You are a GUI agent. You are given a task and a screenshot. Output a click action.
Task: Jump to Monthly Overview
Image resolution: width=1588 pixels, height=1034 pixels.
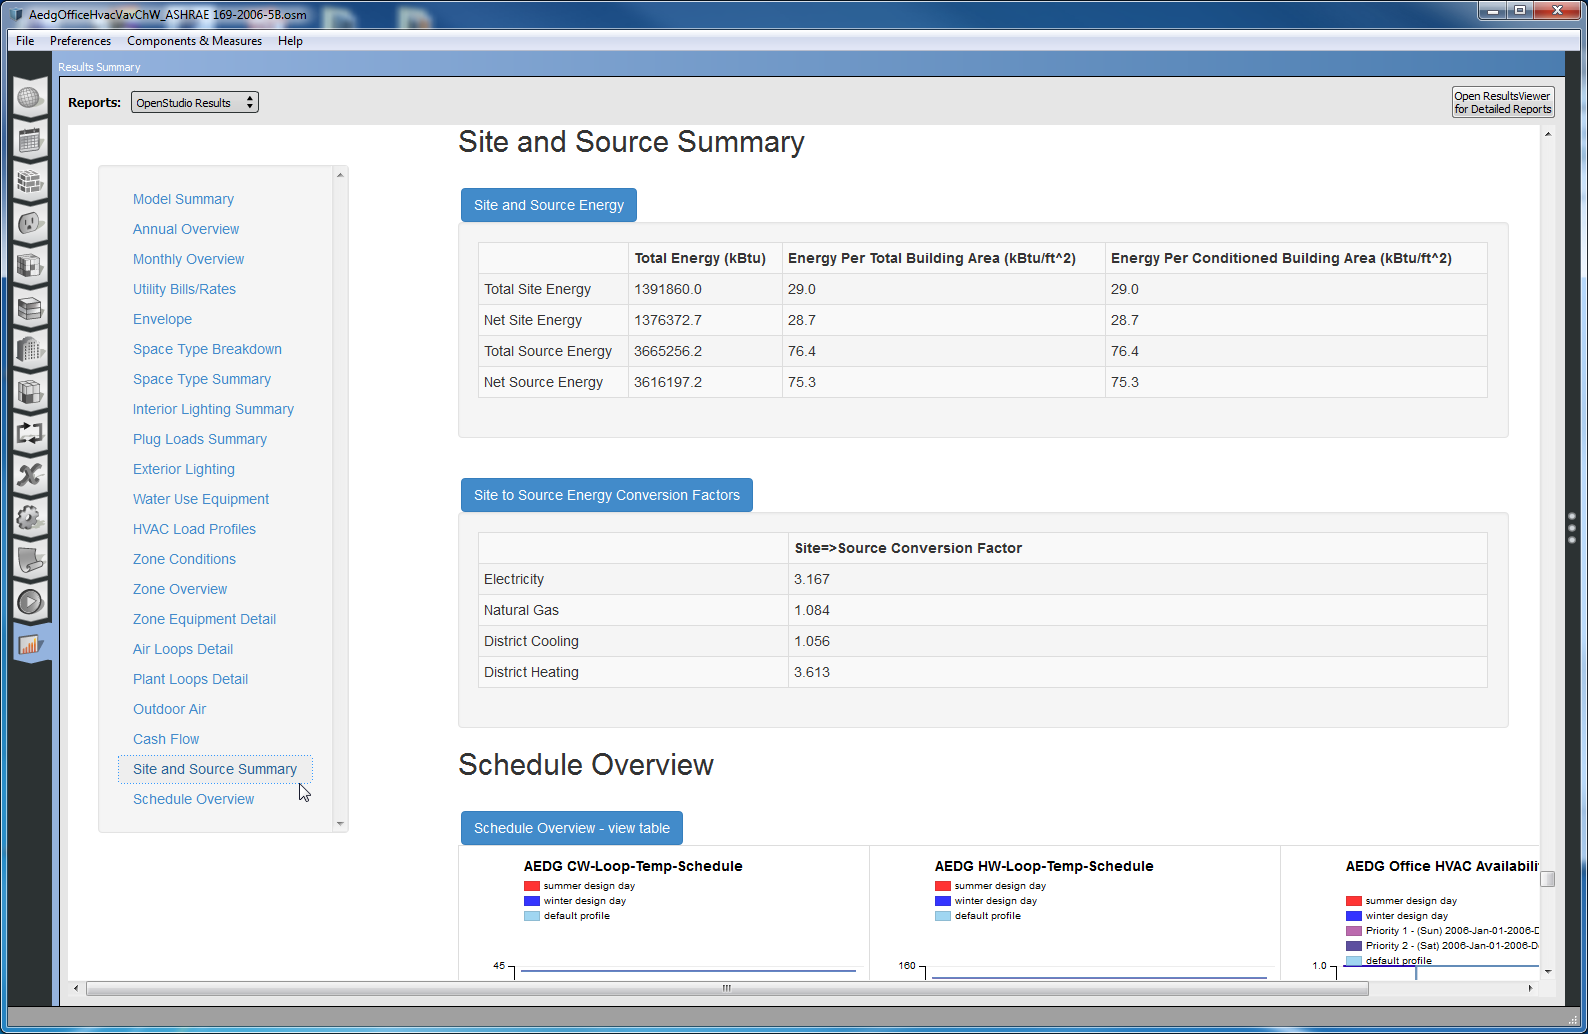click(x=188, y=259)
